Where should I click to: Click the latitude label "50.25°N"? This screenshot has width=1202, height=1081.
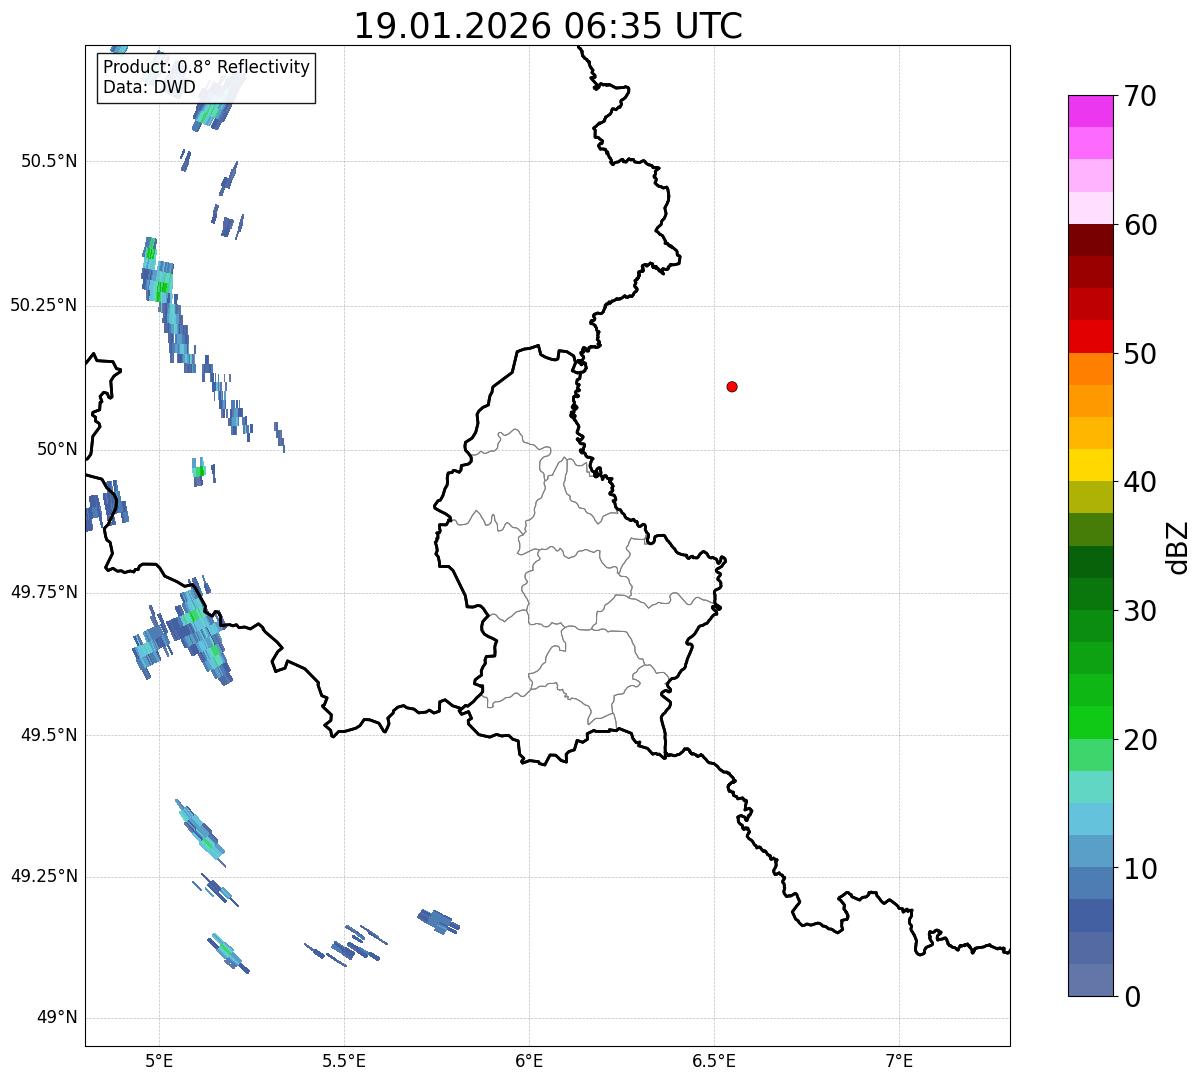click(44, 305)
